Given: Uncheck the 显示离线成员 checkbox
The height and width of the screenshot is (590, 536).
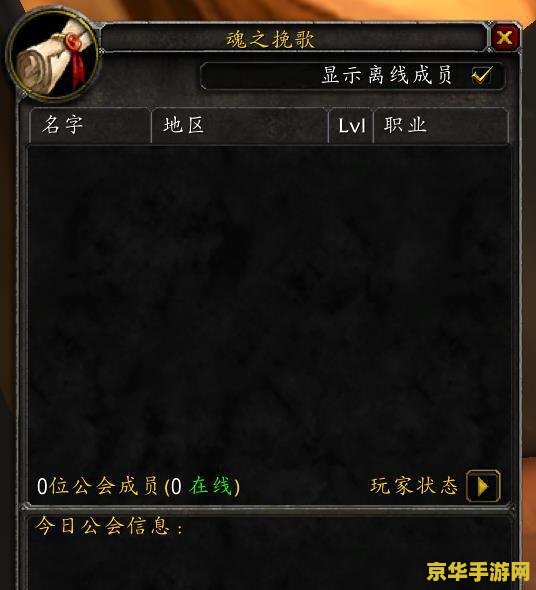Looking at the screenshot, I should pos(482,75).
